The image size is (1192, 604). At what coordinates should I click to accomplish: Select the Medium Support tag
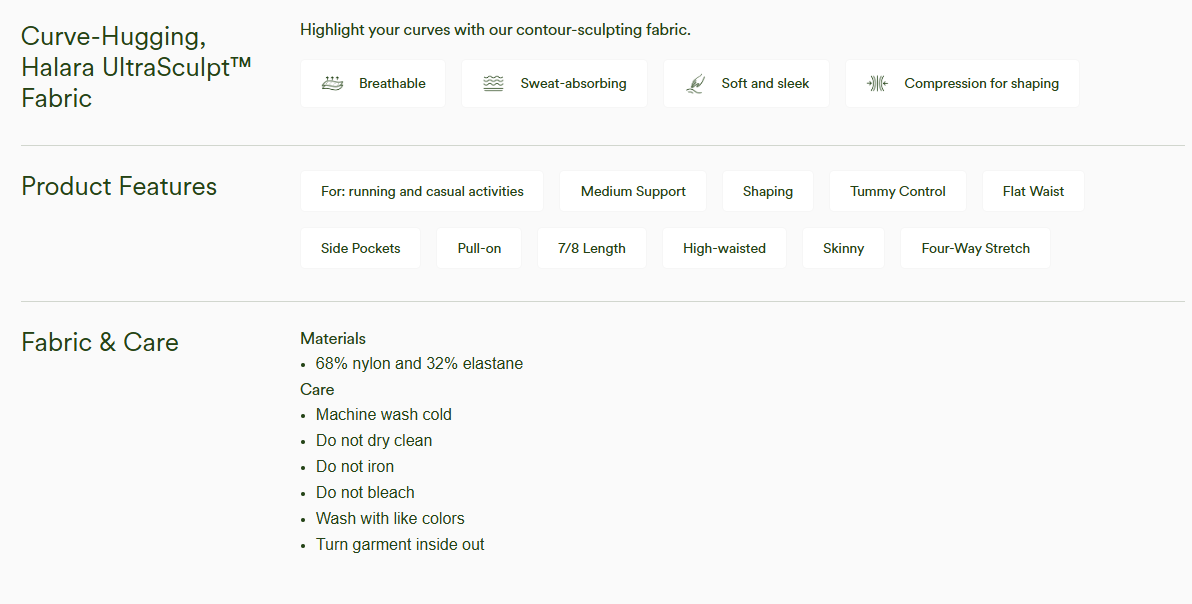point(633,191)
